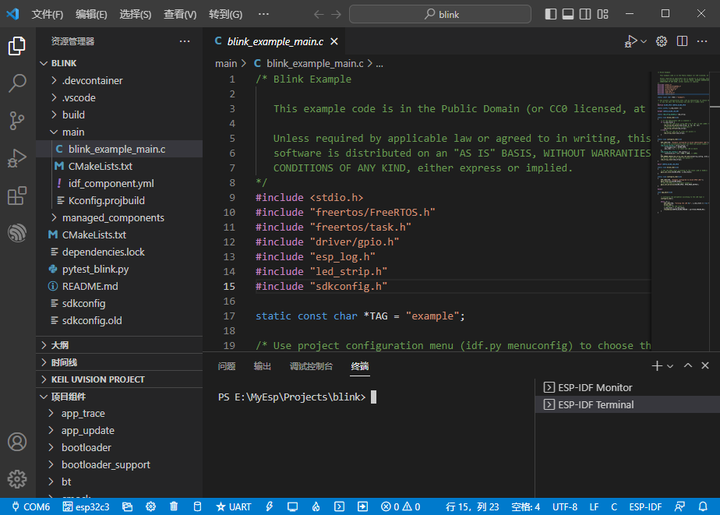The image size is (720, 515).
Task: Expand the .vscode folder
Action: [x=119, y=98]
